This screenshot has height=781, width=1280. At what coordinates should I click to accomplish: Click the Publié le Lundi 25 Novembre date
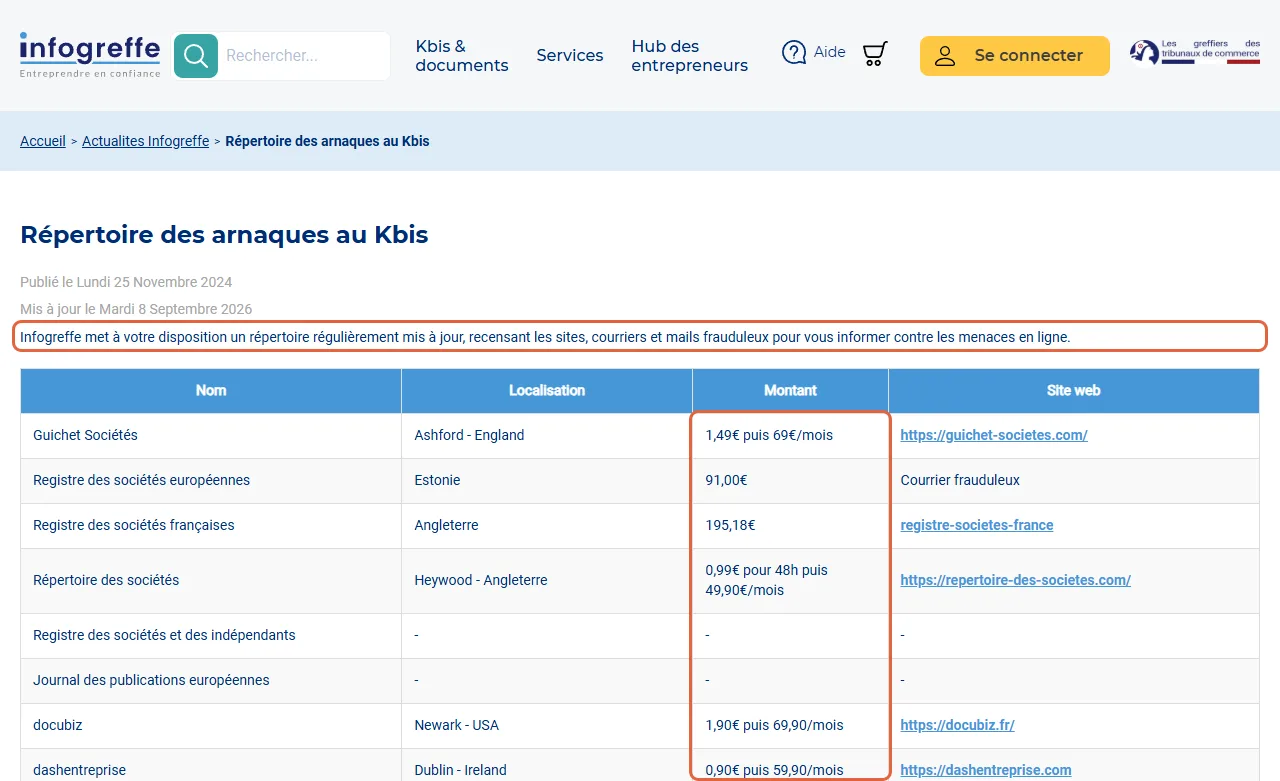pyautogui.click(x=126, y=282)
